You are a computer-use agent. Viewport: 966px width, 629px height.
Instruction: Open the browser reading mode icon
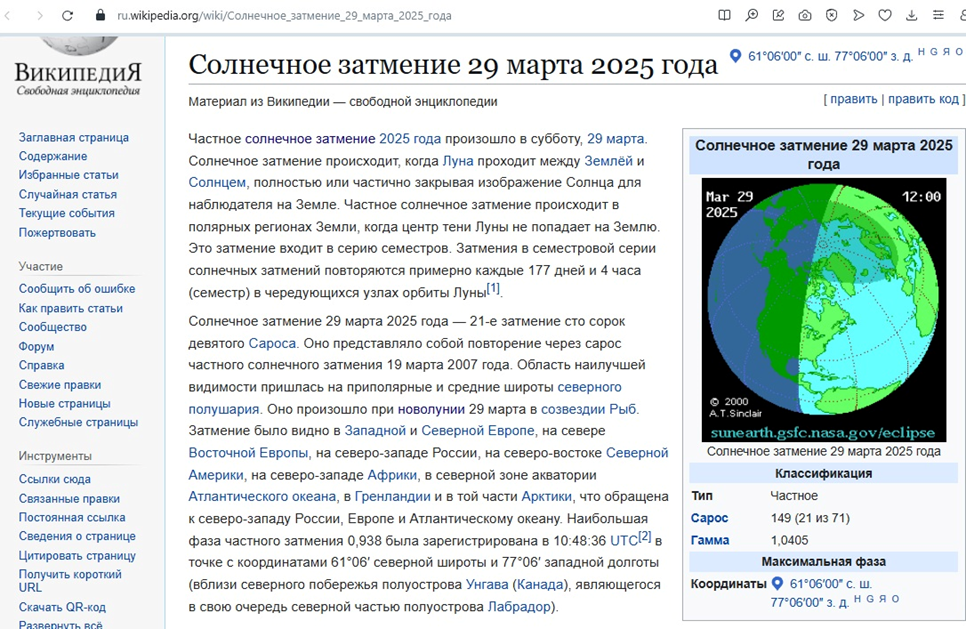click(x=724, y=15)
